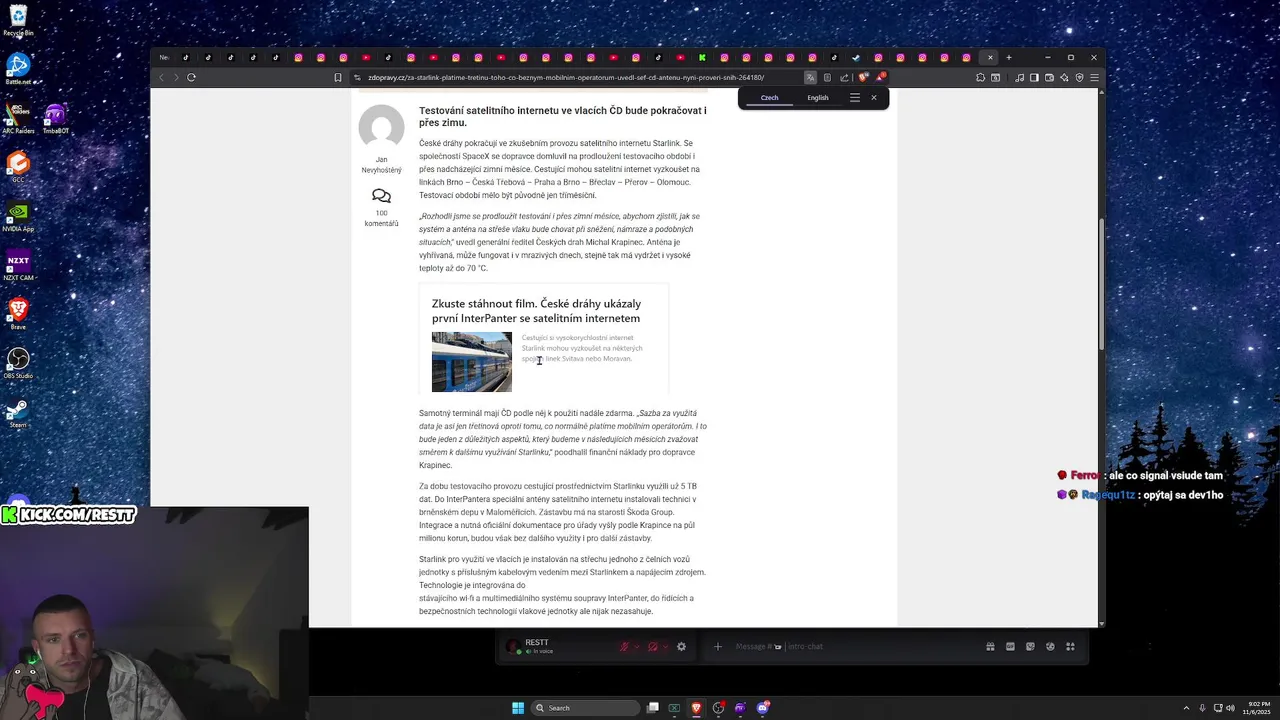Share this page via share icon
This screenshot has width=1280, height=720.
[x=845, y=77]
